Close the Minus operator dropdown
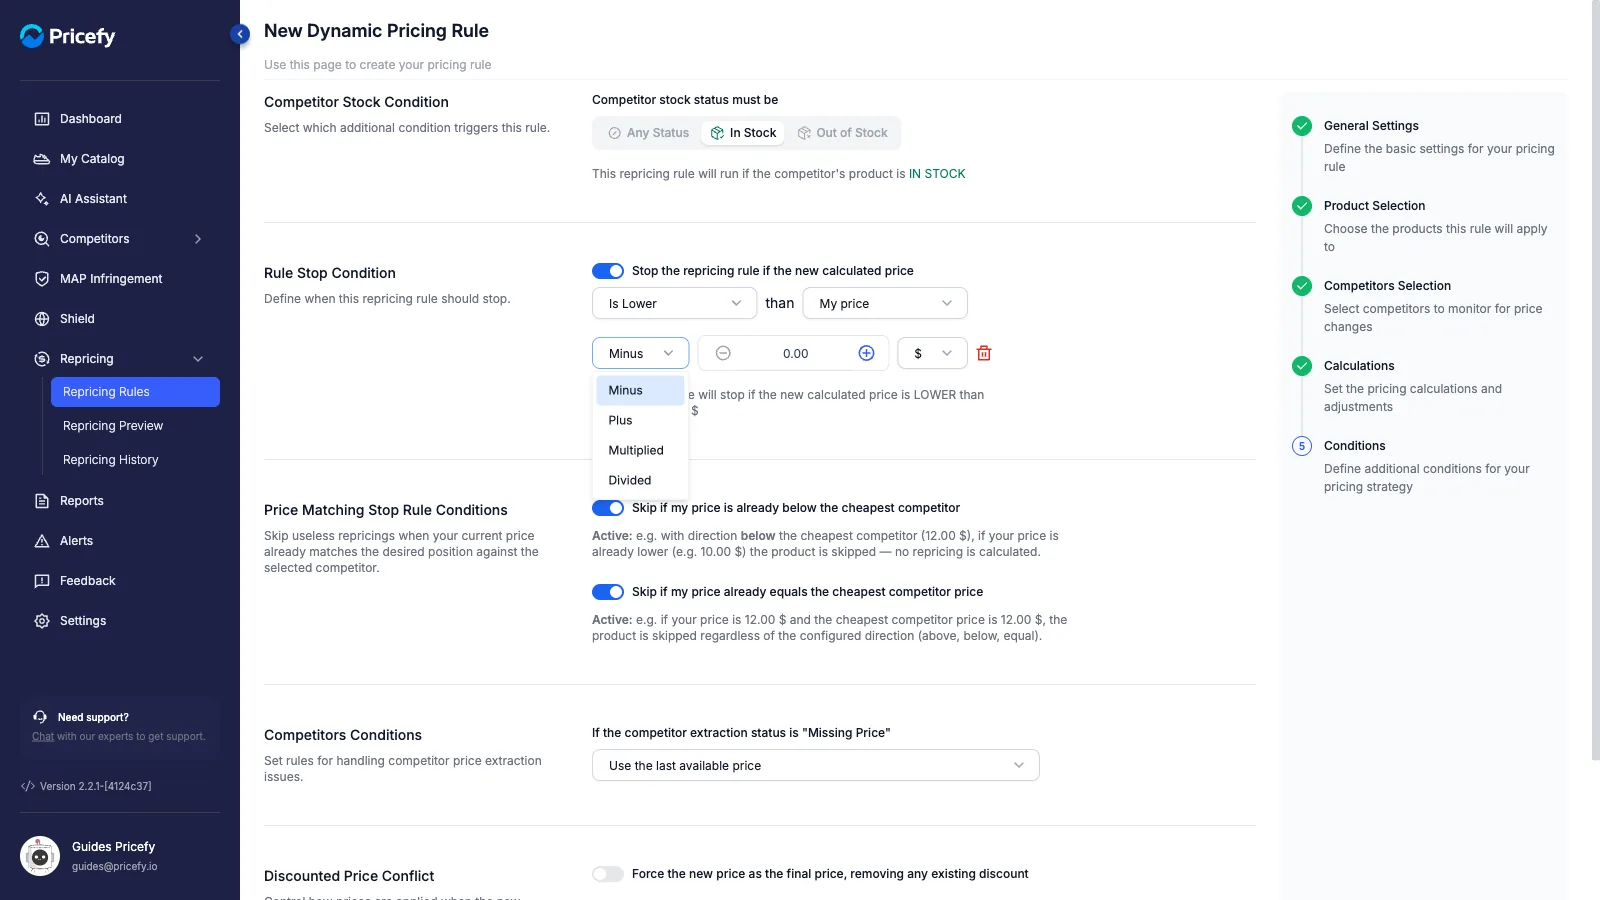The image size is (1600, 900). [640, 353]
